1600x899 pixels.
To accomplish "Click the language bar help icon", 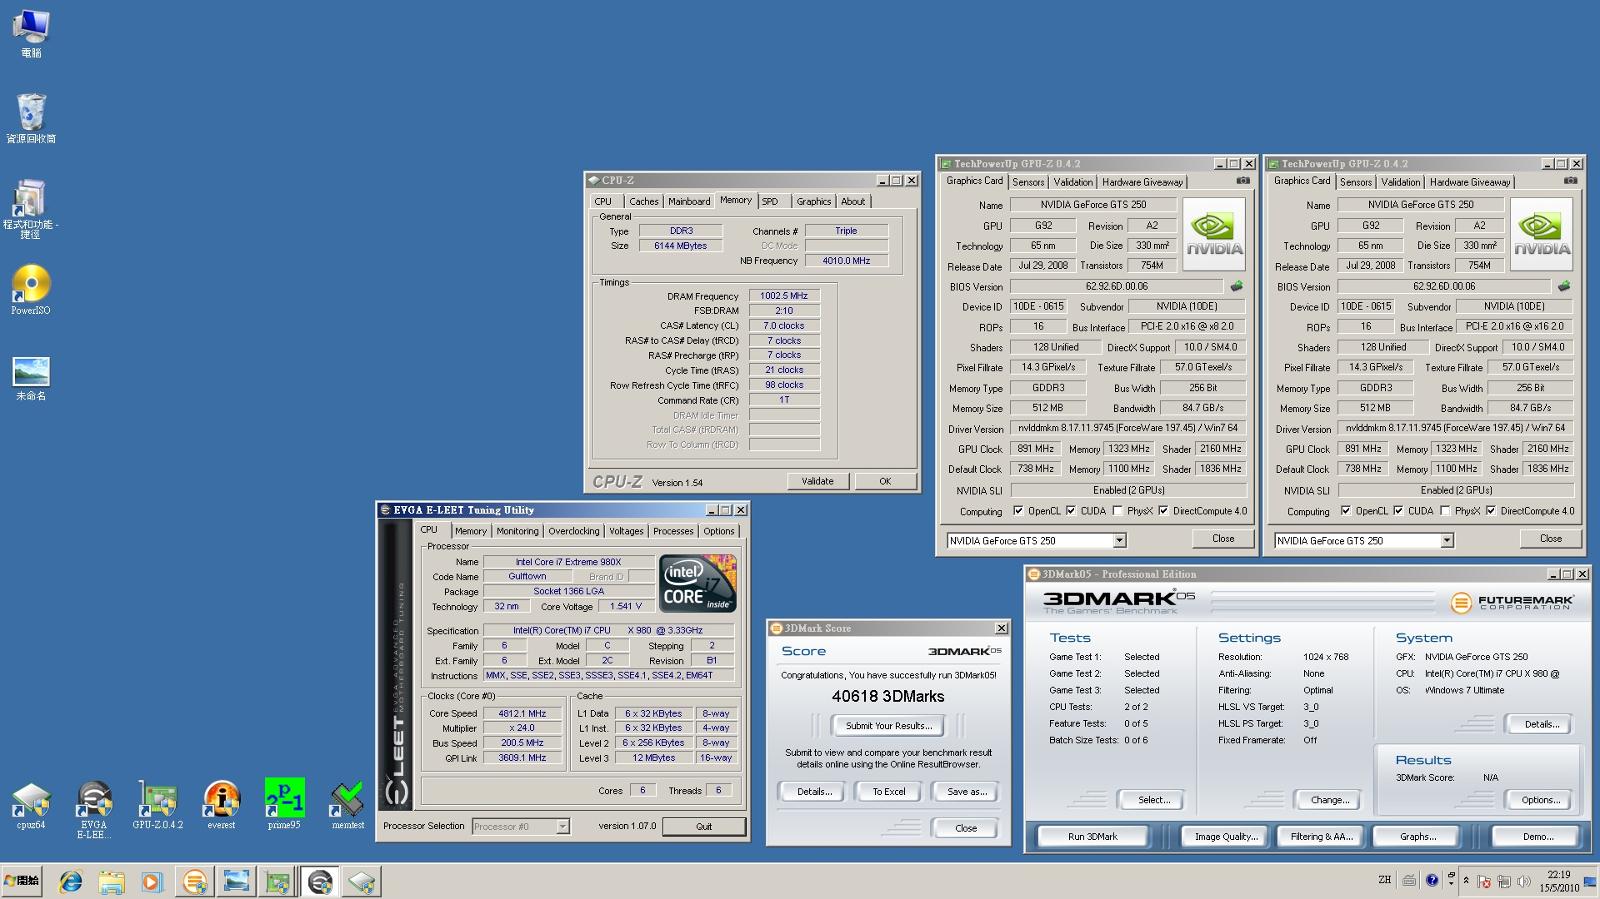I will [x=1432, y=880].
